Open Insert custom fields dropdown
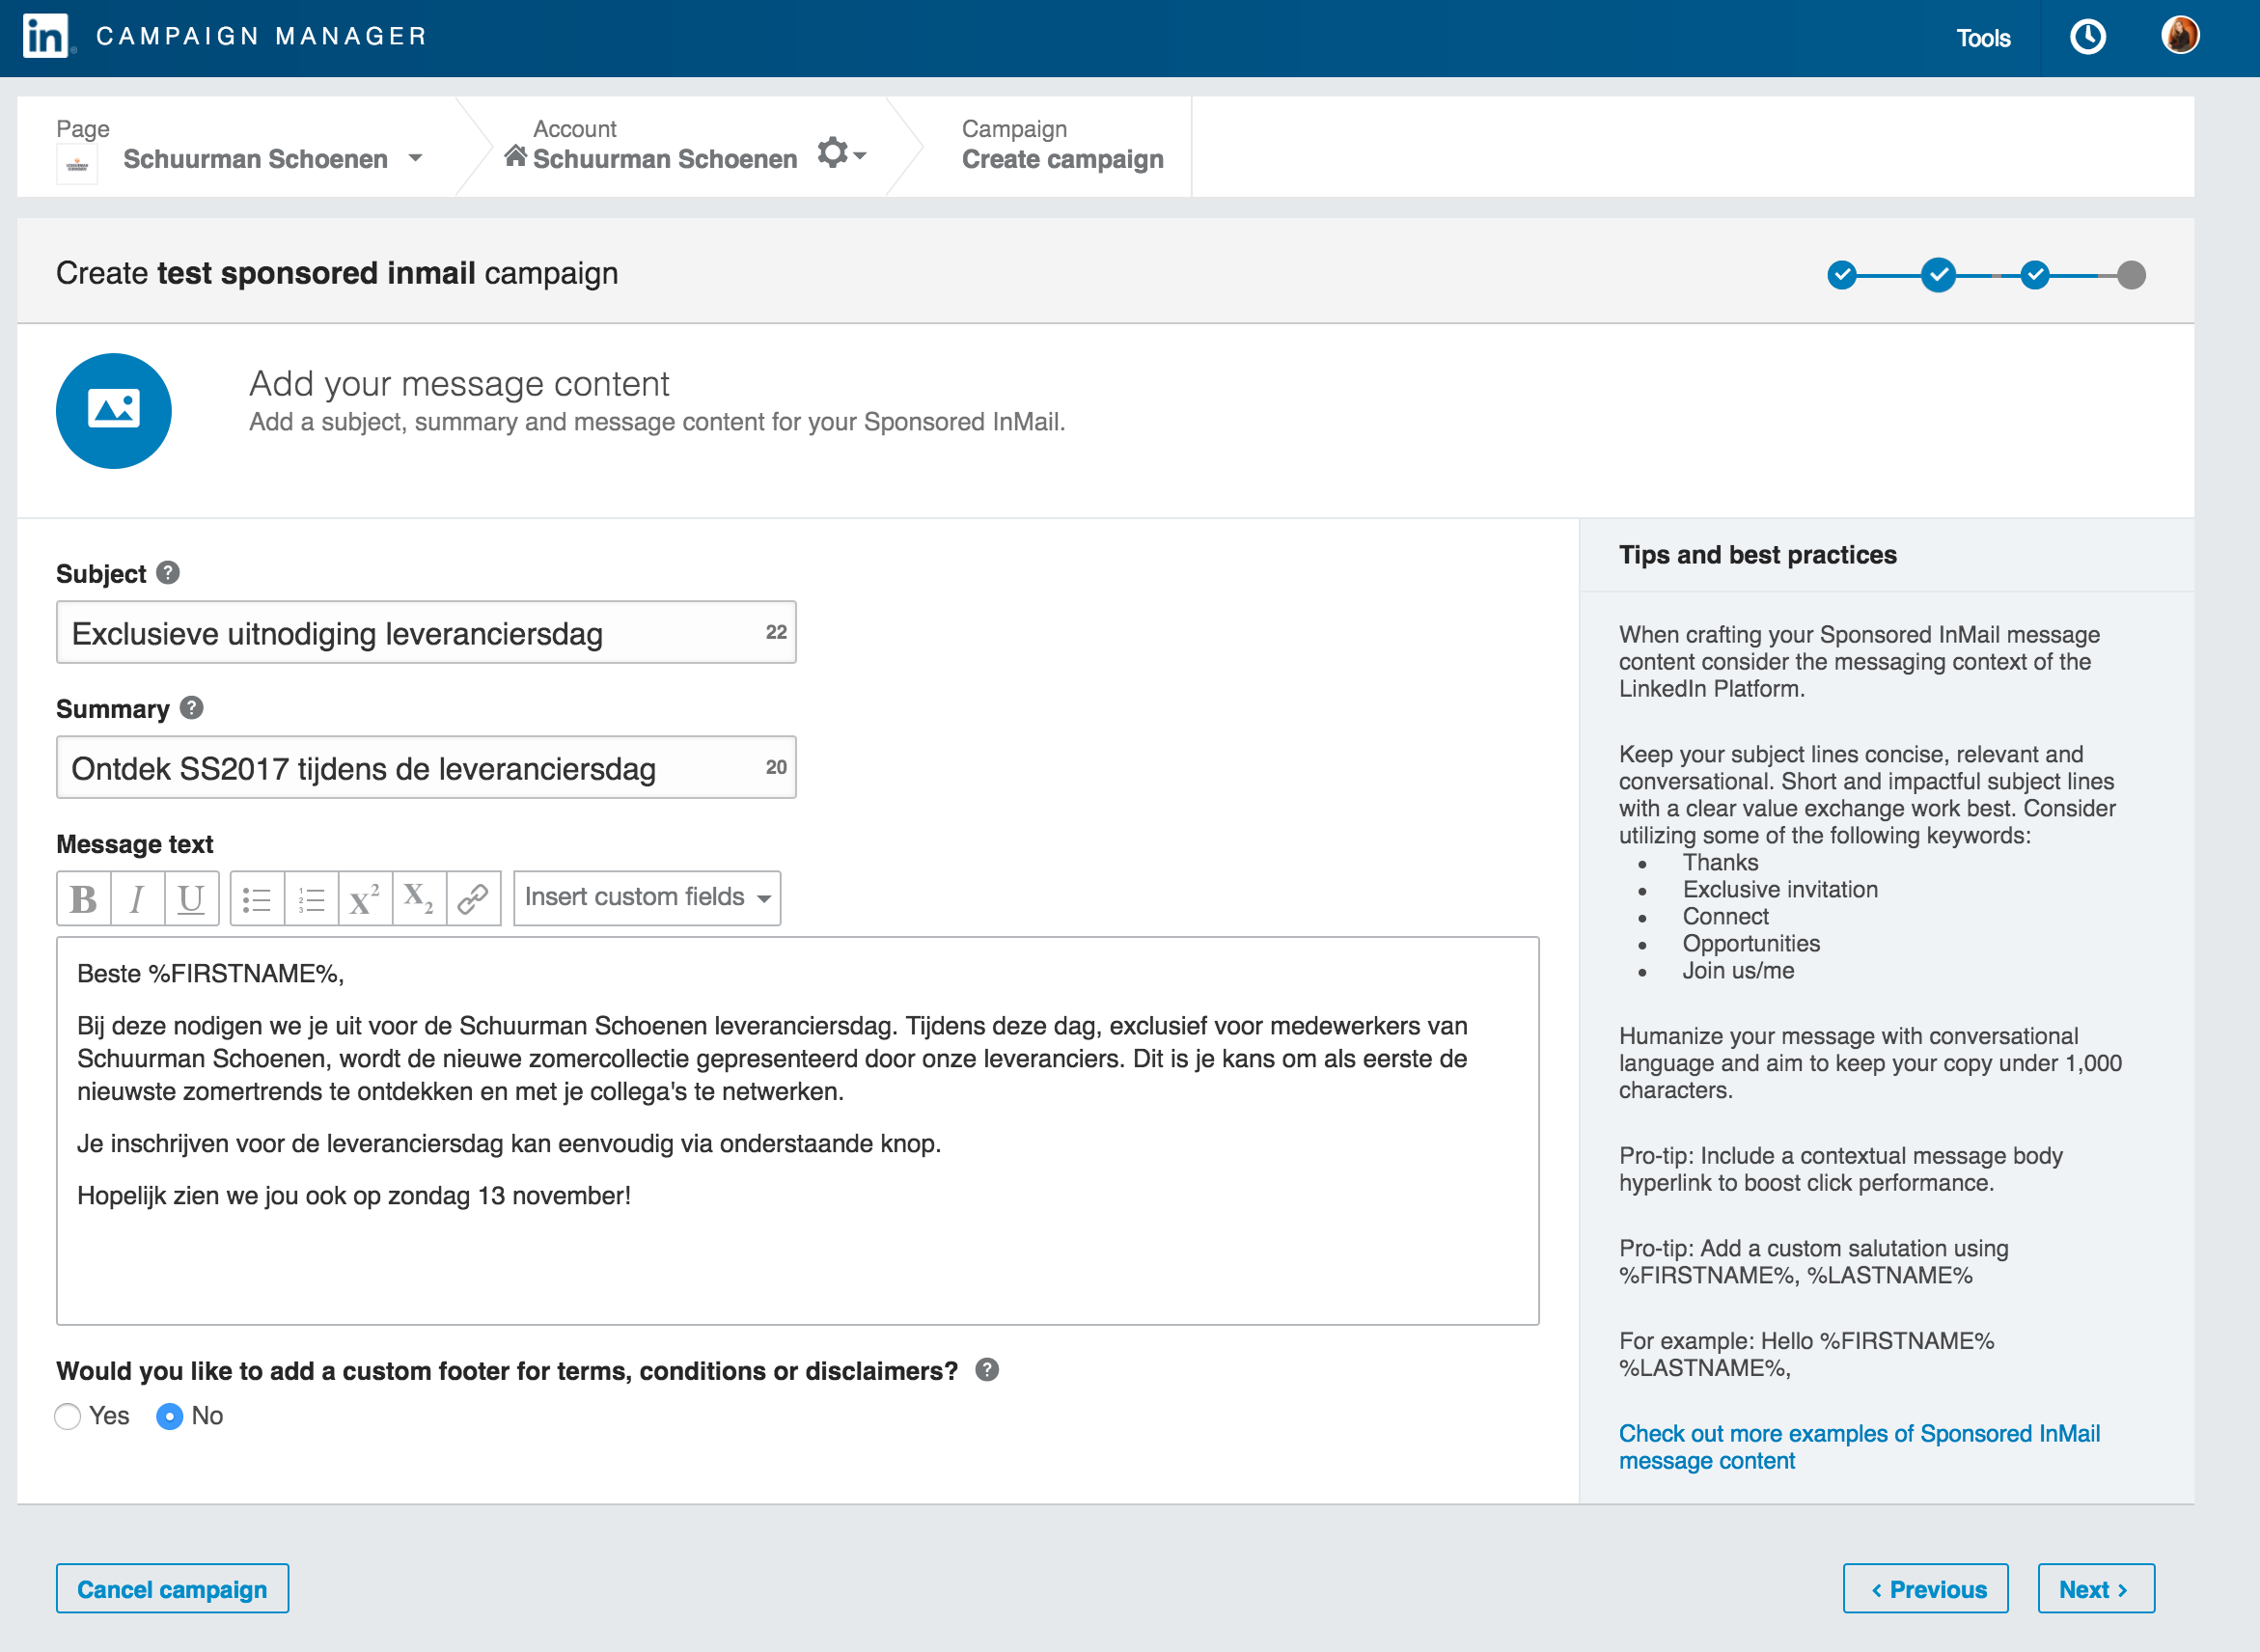The width and height of the screenshot is (2260, 1652). coord(647,898)
